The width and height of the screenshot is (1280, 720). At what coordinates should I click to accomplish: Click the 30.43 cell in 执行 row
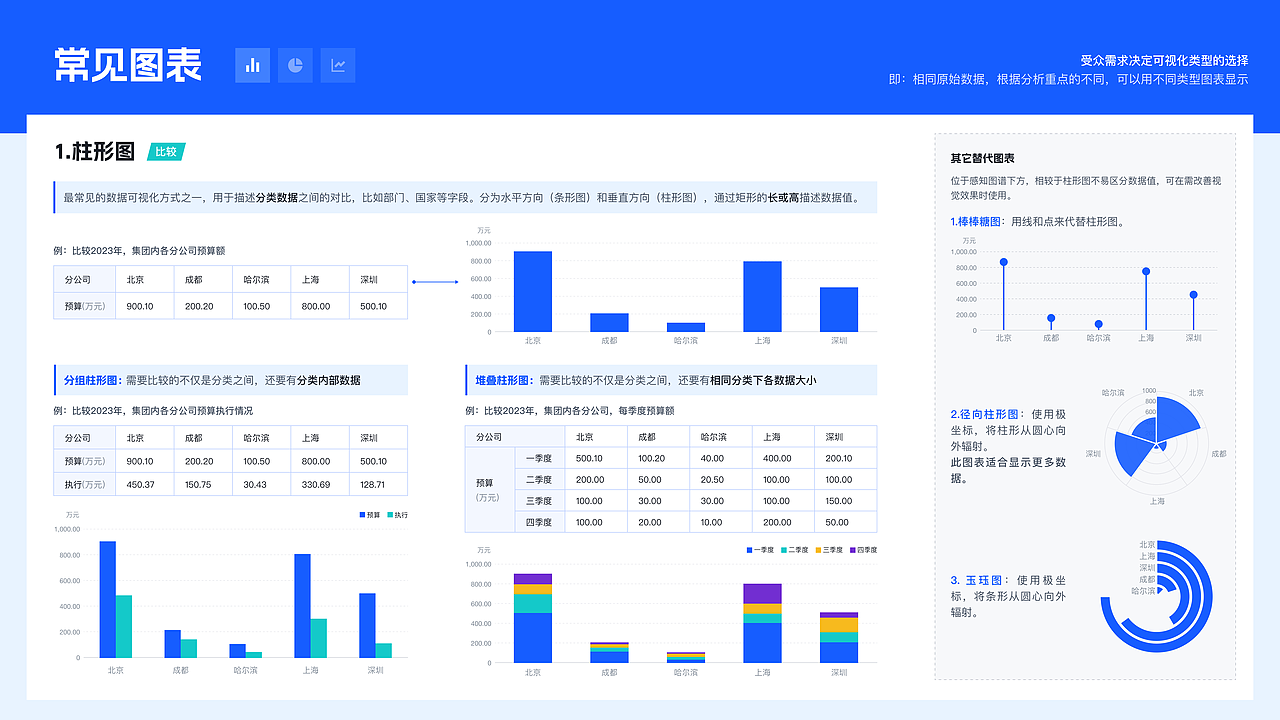(x=261, y=484)
